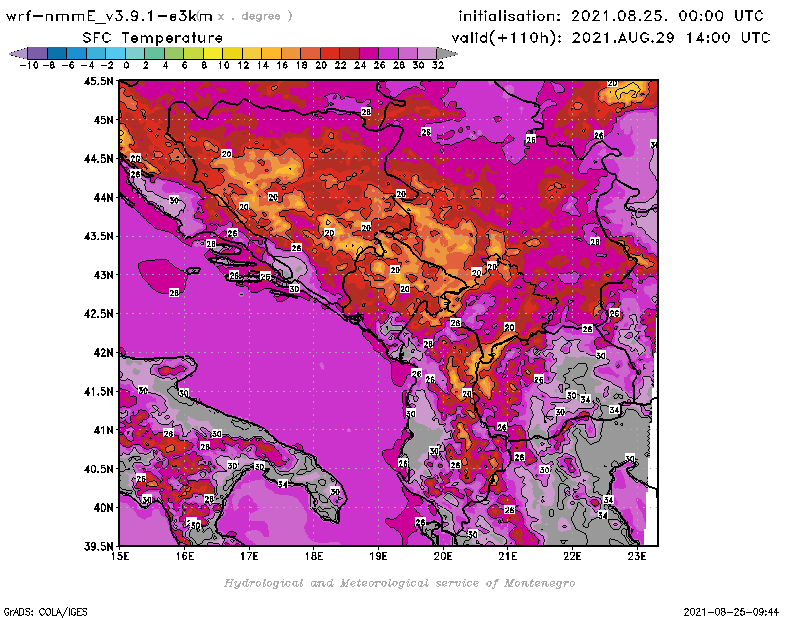Click the 16E longitude label

(185, 556)
